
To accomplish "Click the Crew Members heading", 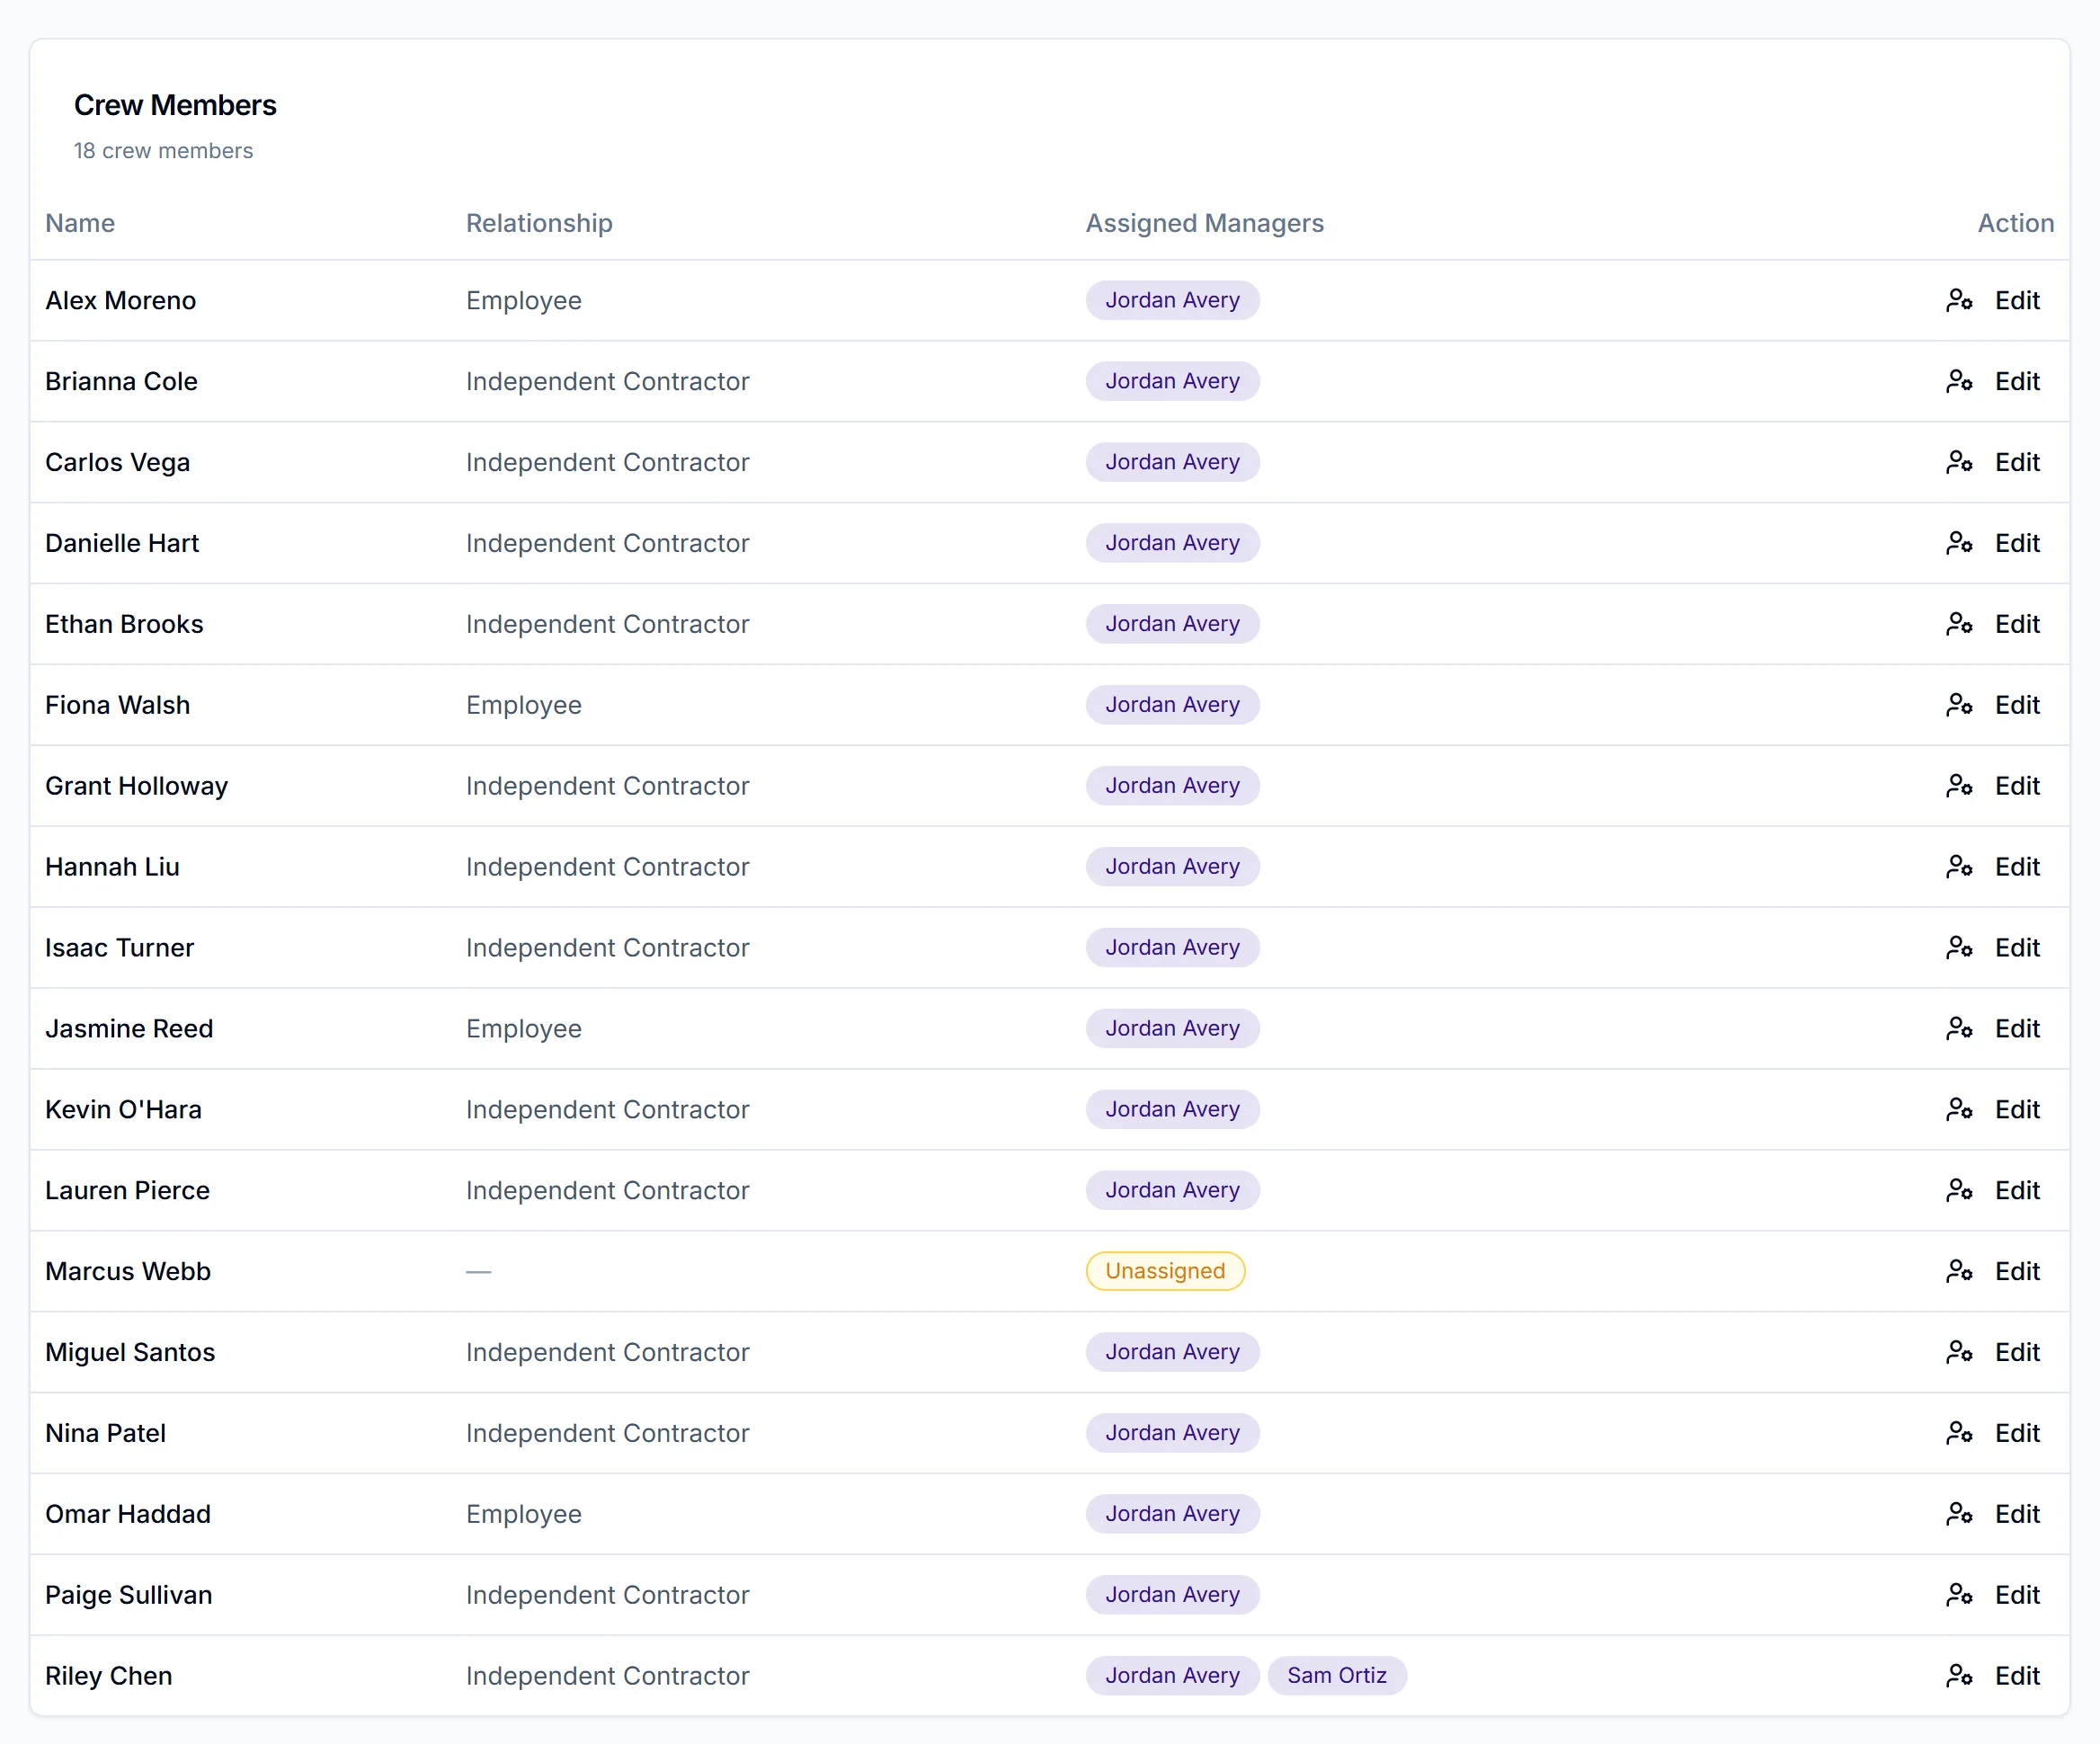I will pos(175,105).
